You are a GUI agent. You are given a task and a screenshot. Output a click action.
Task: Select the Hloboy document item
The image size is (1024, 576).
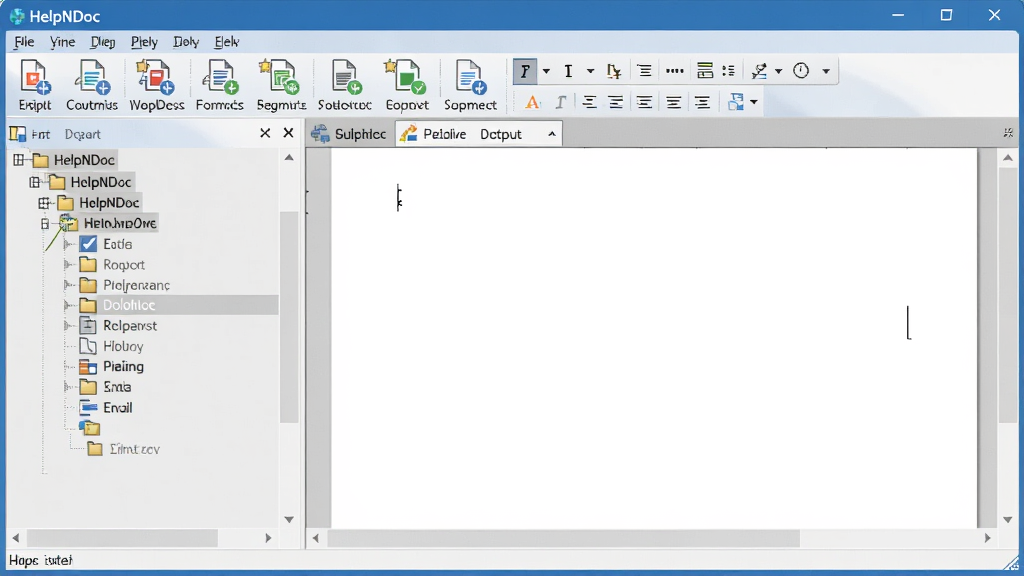coord(123,346)
